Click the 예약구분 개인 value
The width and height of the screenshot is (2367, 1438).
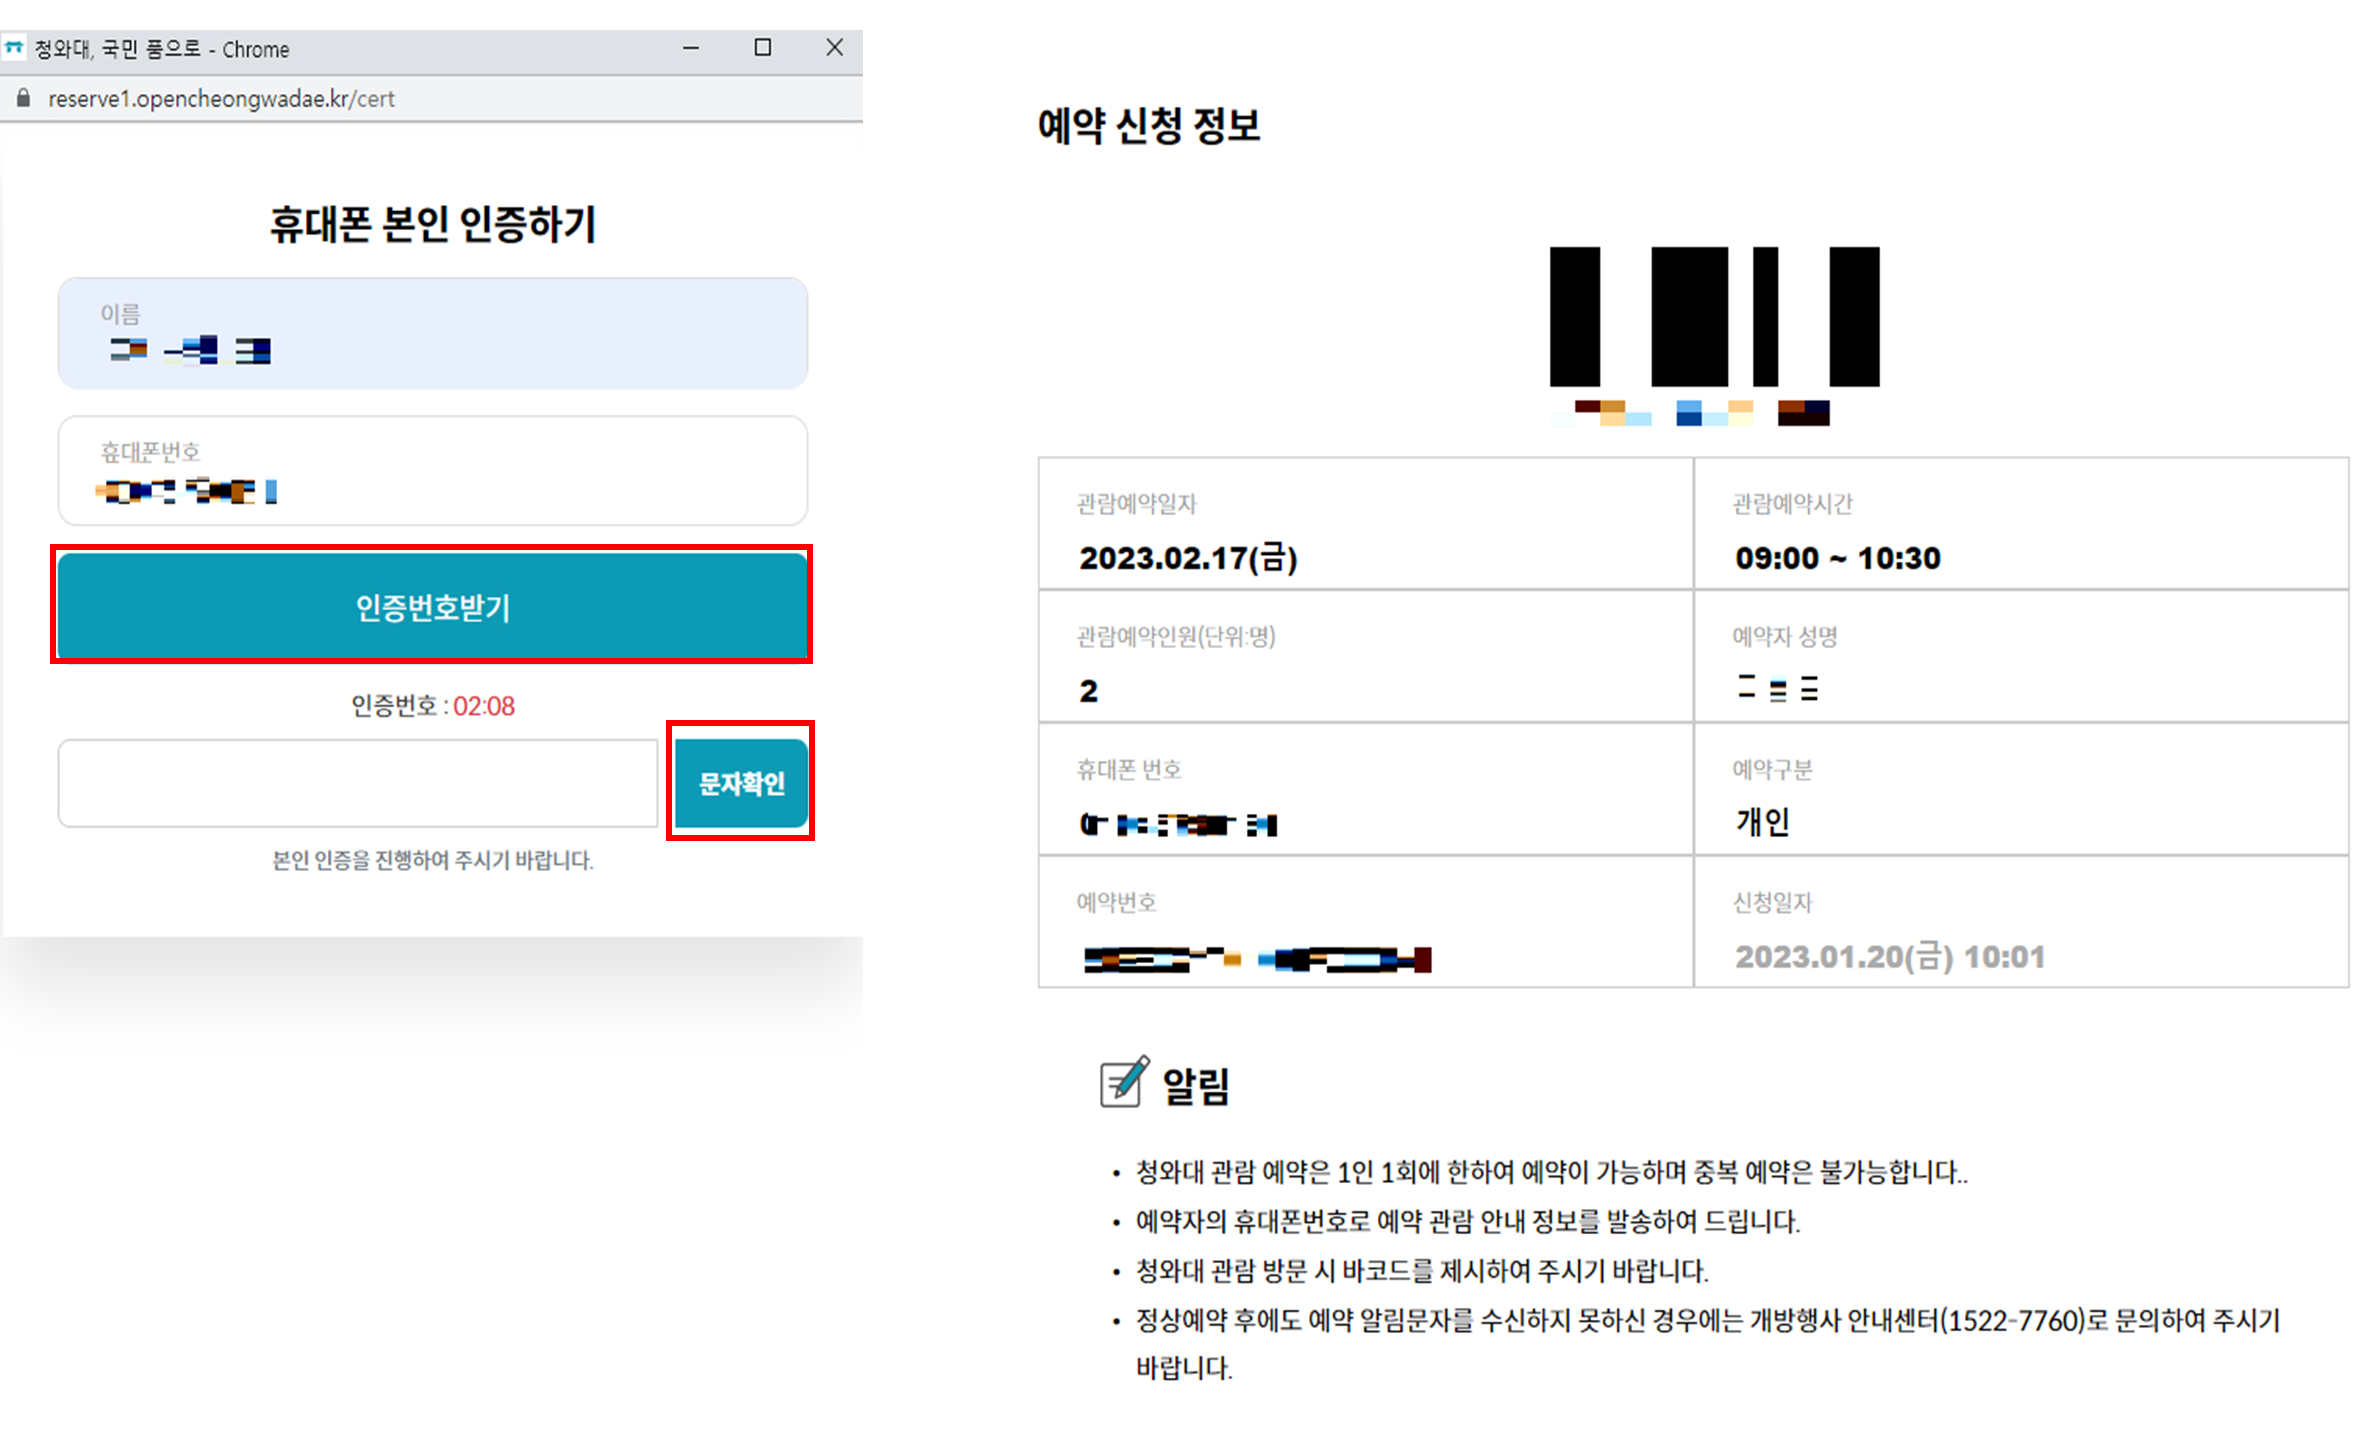(x=1763, y=822)
